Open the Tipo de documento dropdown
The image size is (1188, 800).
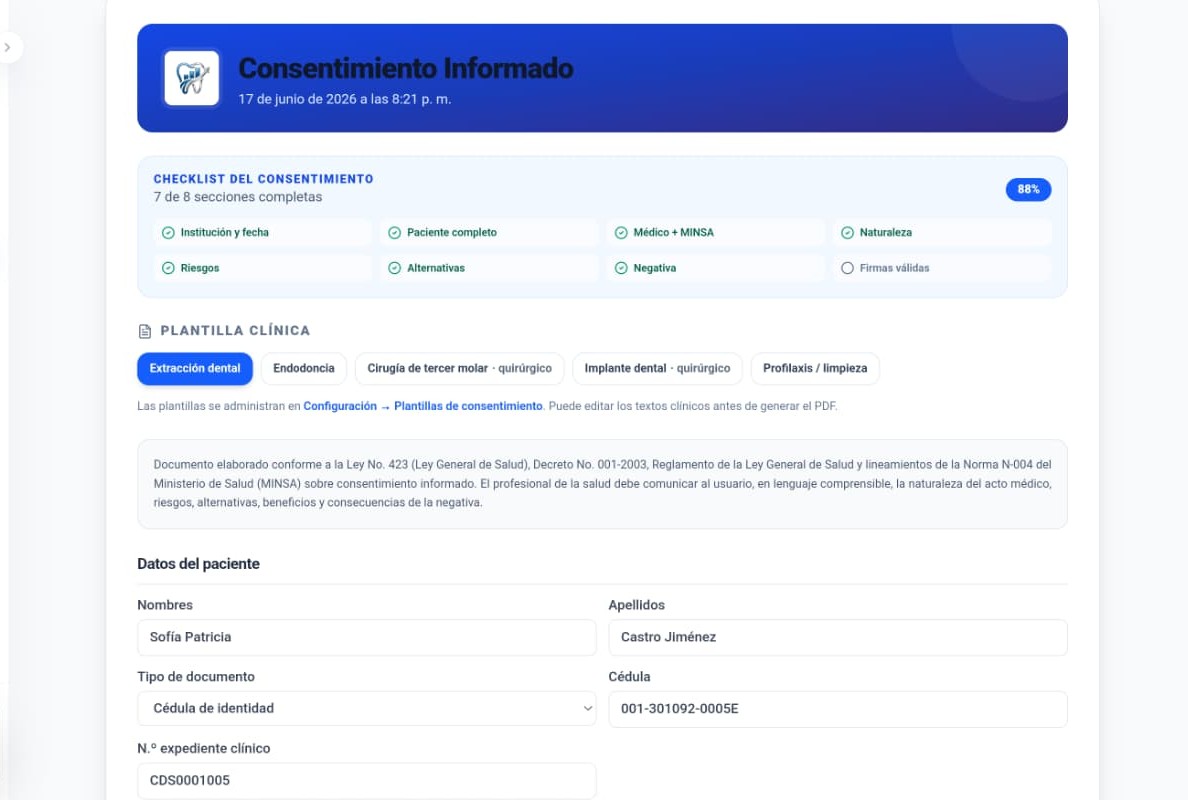pos(367,708)
